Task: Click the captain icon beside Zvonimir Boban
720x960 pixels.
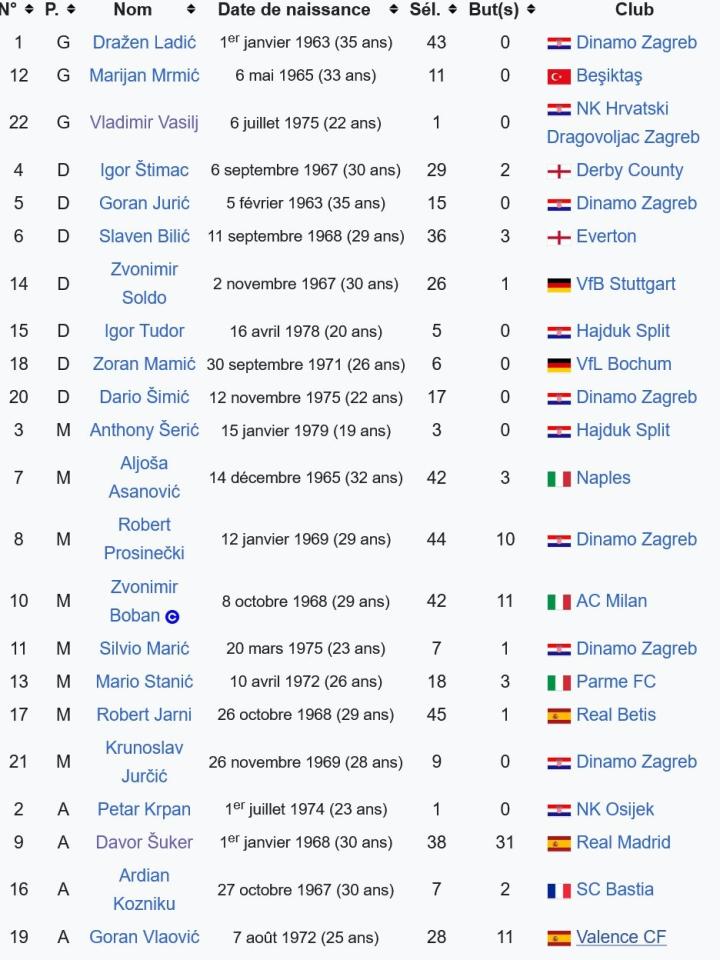Action: coord(172,617)
